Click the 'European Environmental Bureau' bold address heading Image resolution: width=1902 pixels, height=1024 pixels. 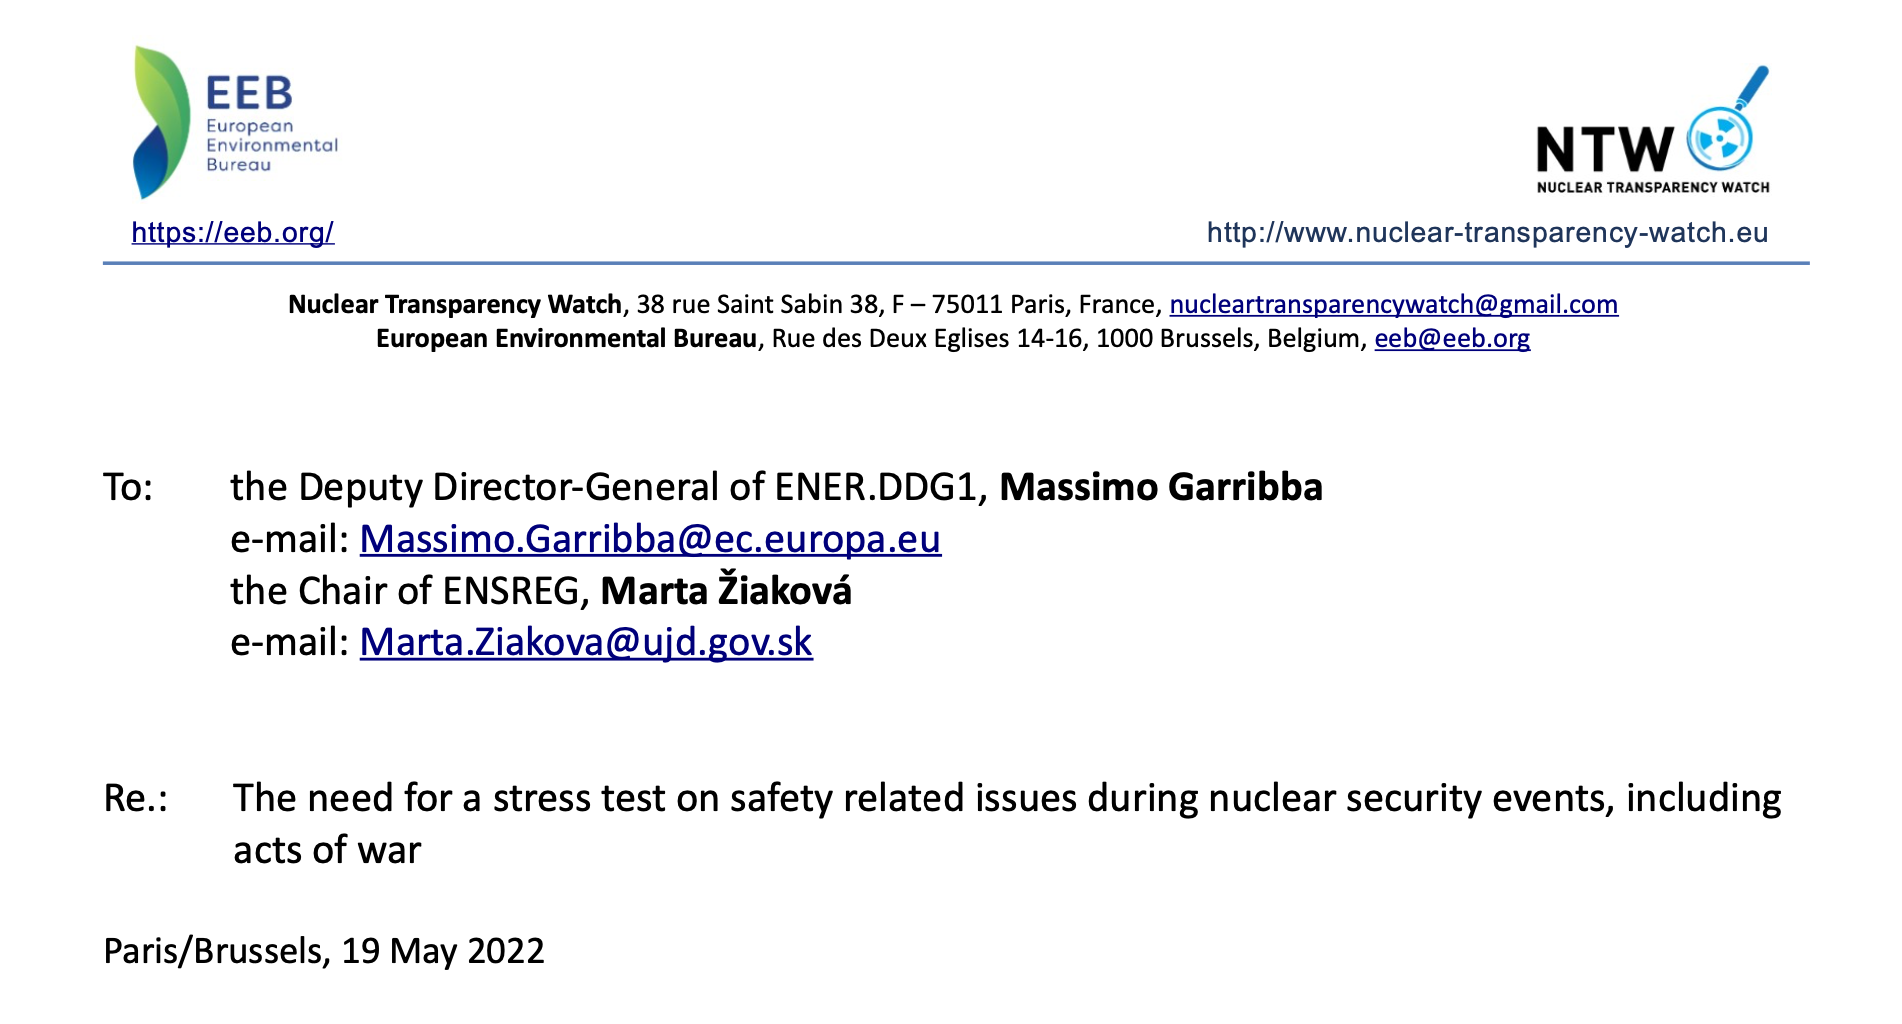pos(566,338)
